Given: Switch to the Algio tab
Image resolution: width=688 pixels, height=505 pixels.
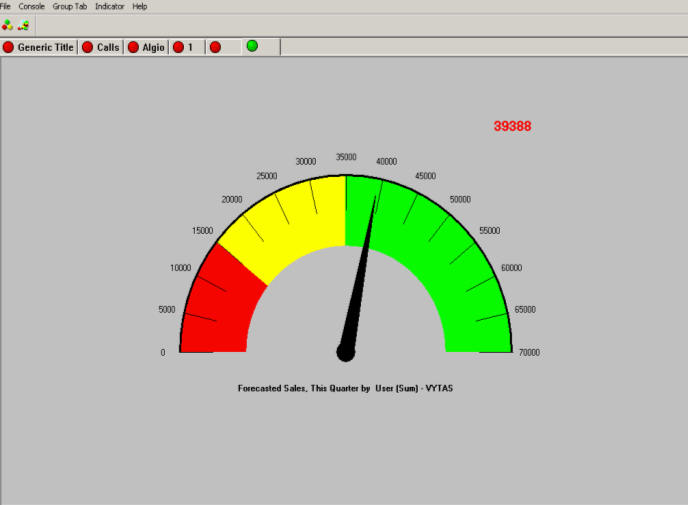Looking at the screenshot, I should (x=147, y=47).
